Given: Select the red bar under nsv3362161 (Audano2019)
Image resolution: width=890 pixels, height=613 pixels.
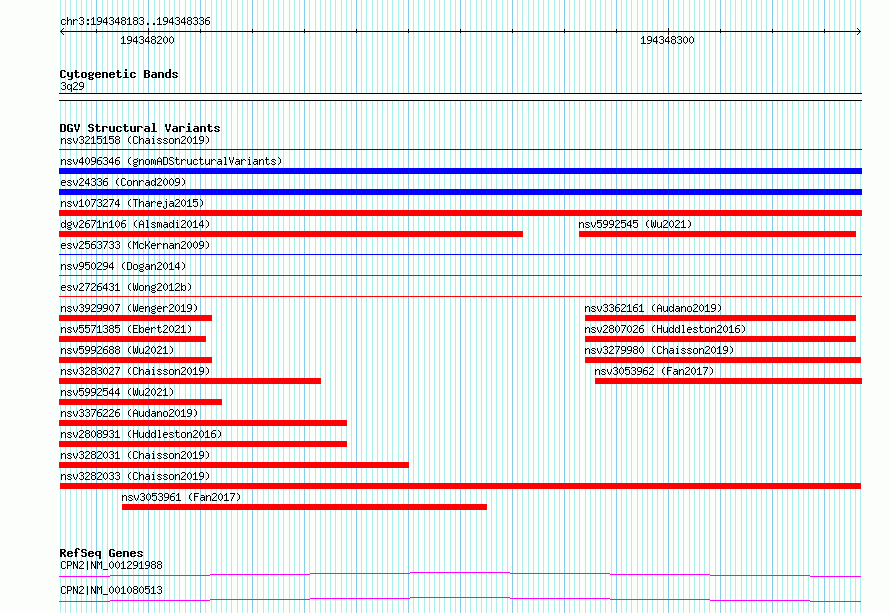Looking at the screenshot, I should pos(720,318).
